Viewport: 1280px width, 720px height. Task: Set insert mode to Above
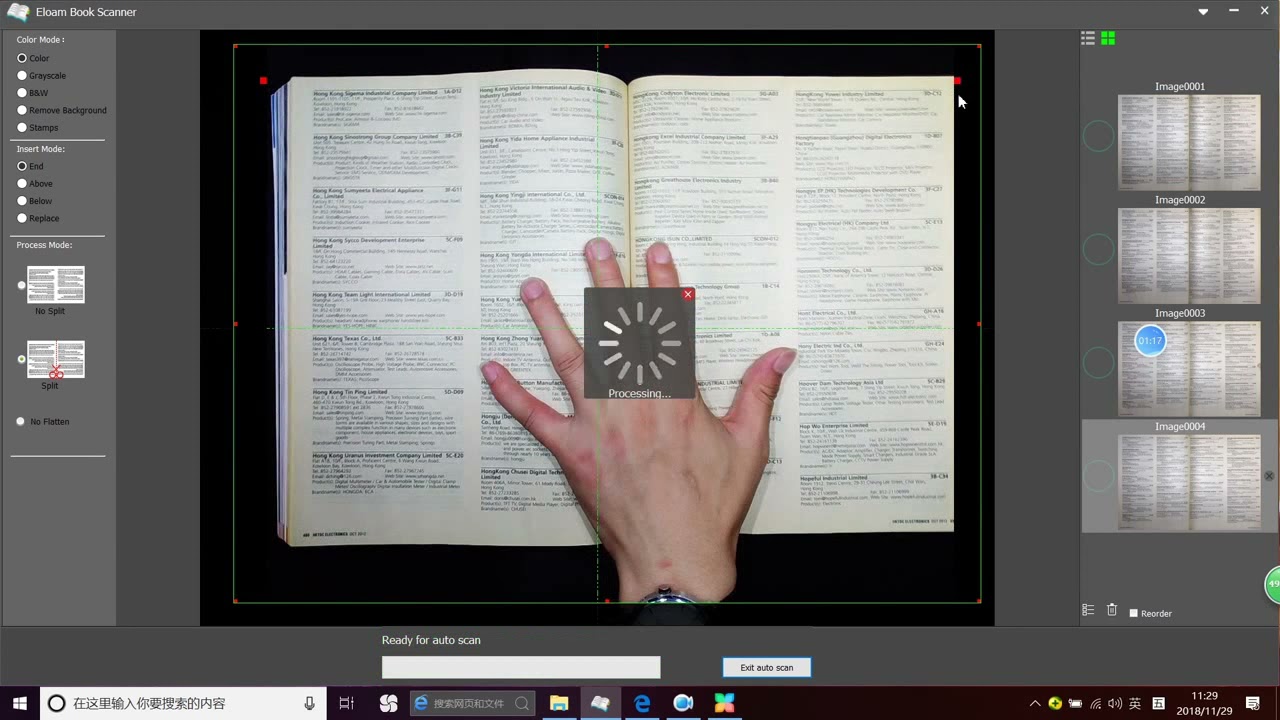point(22,184)
